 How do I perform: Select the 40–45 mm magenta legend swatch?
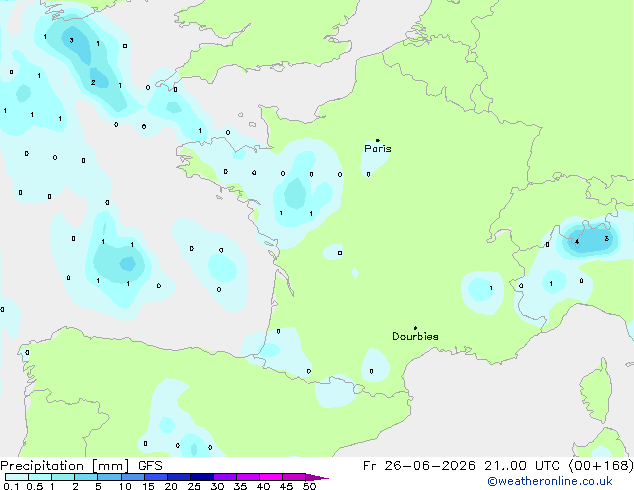[x=271, y=477]
